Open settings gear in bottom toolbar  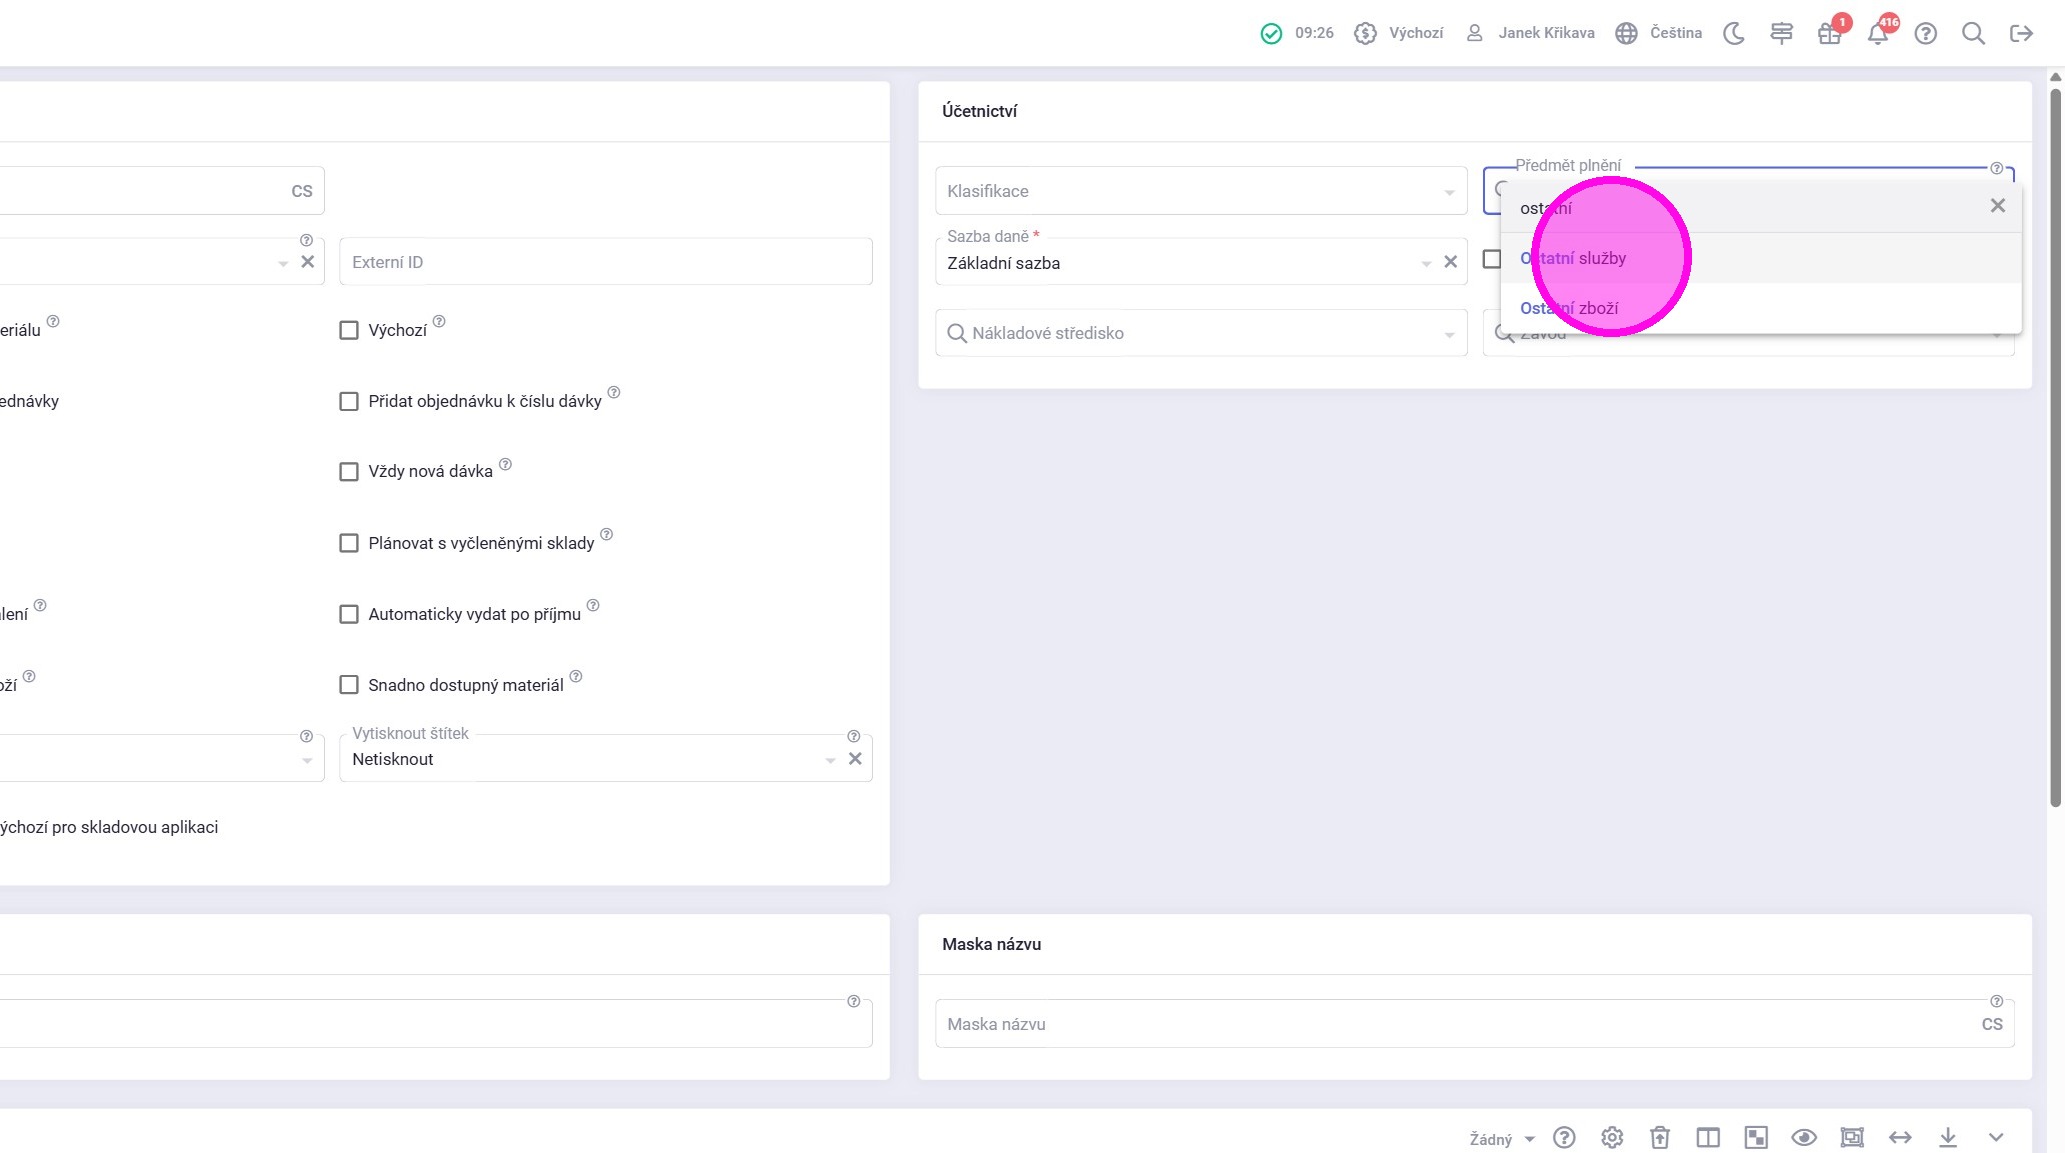click(x=1612, y=1137)
